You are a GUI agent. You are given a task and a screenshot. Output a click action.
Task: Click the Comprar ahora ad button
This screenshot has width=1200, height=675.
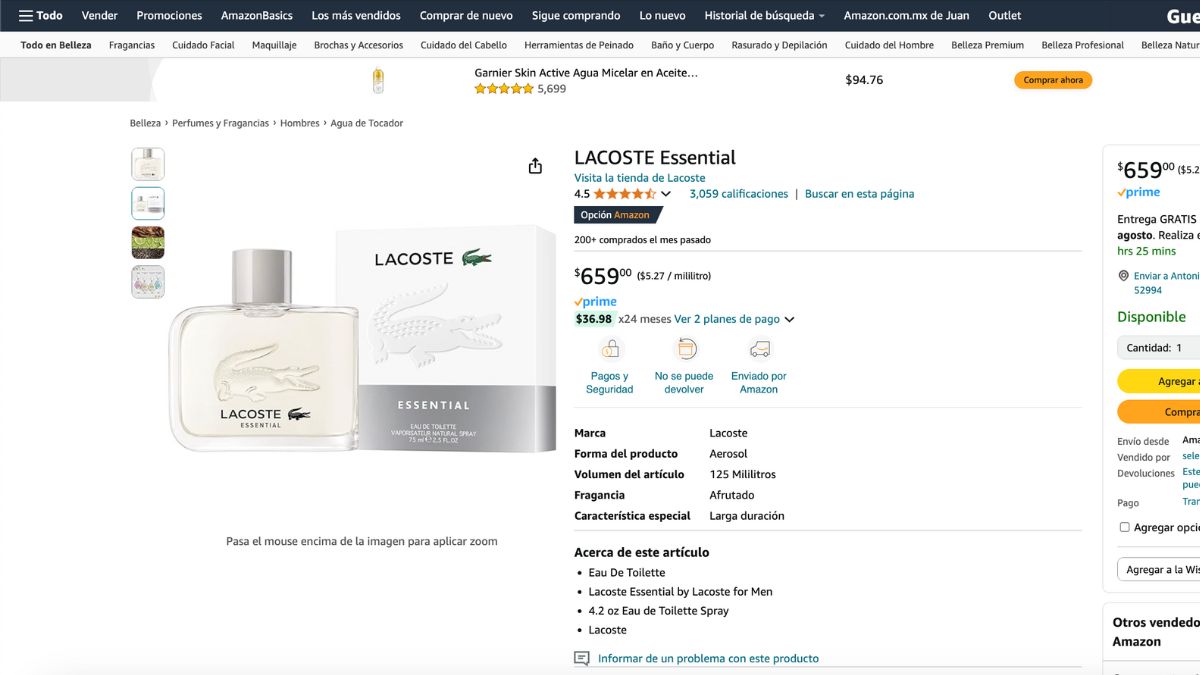[1052, 80]
